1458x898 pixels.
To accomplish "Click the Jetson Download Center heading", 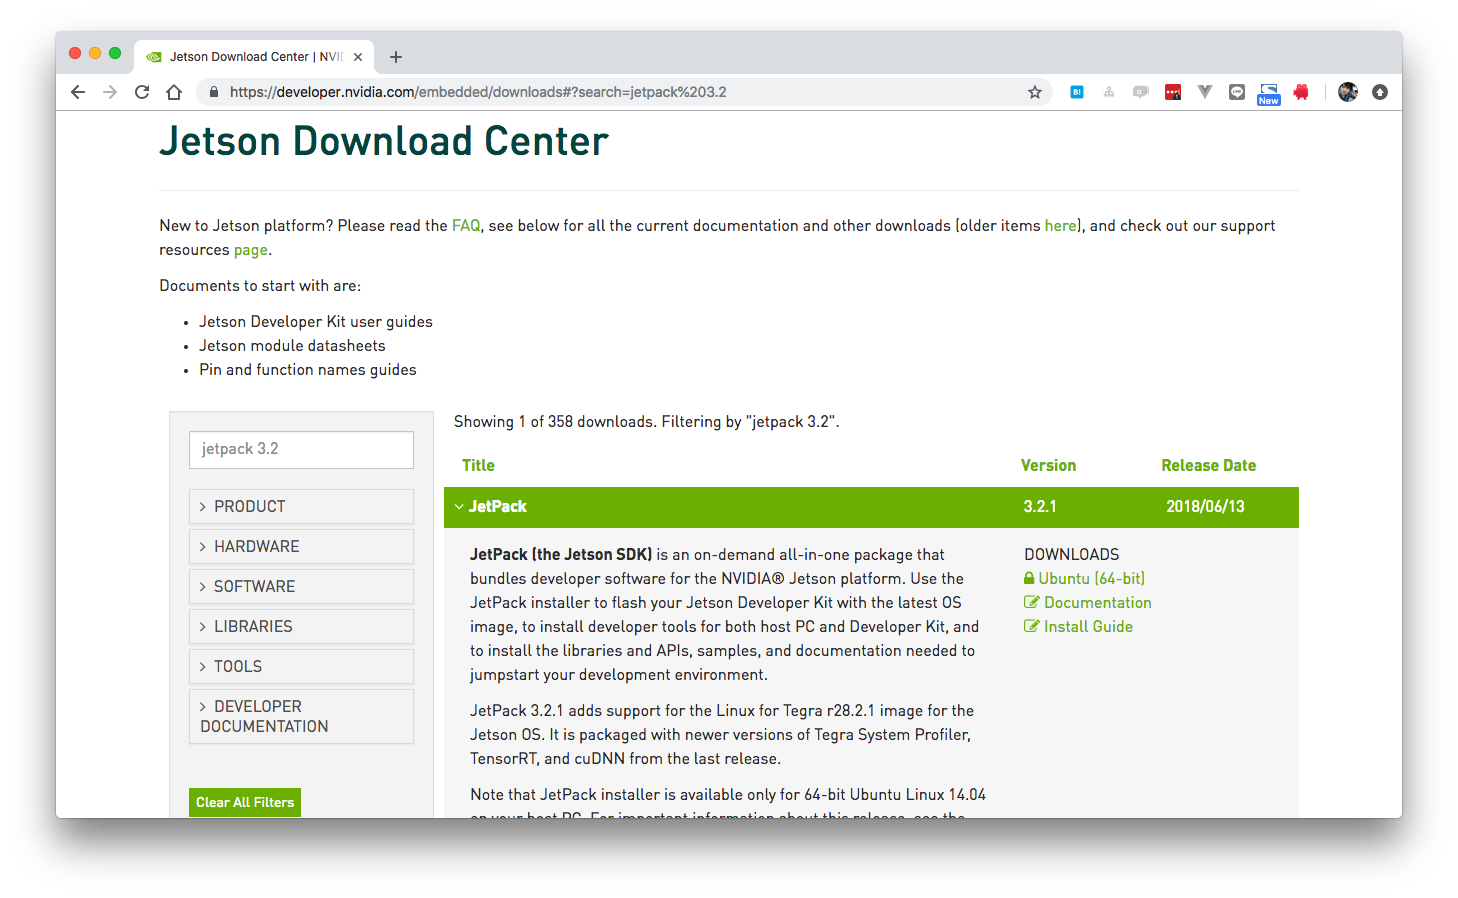I will pos(384,141).
